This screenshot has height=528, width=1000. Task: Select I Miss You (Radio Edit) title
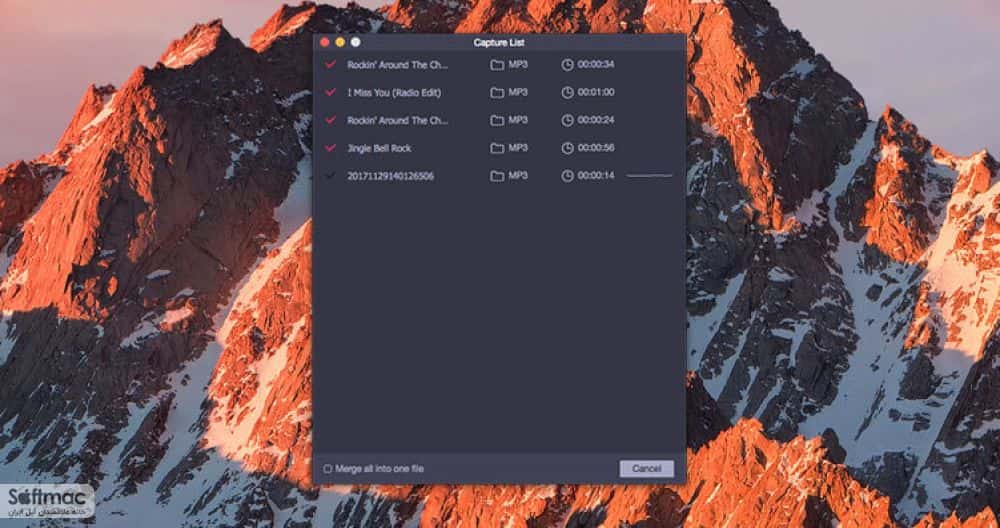click(x=394, y=92)
